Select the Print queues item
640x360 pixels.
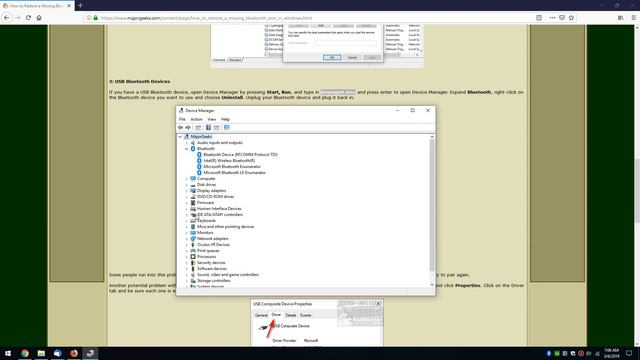(x=208, y=251)
